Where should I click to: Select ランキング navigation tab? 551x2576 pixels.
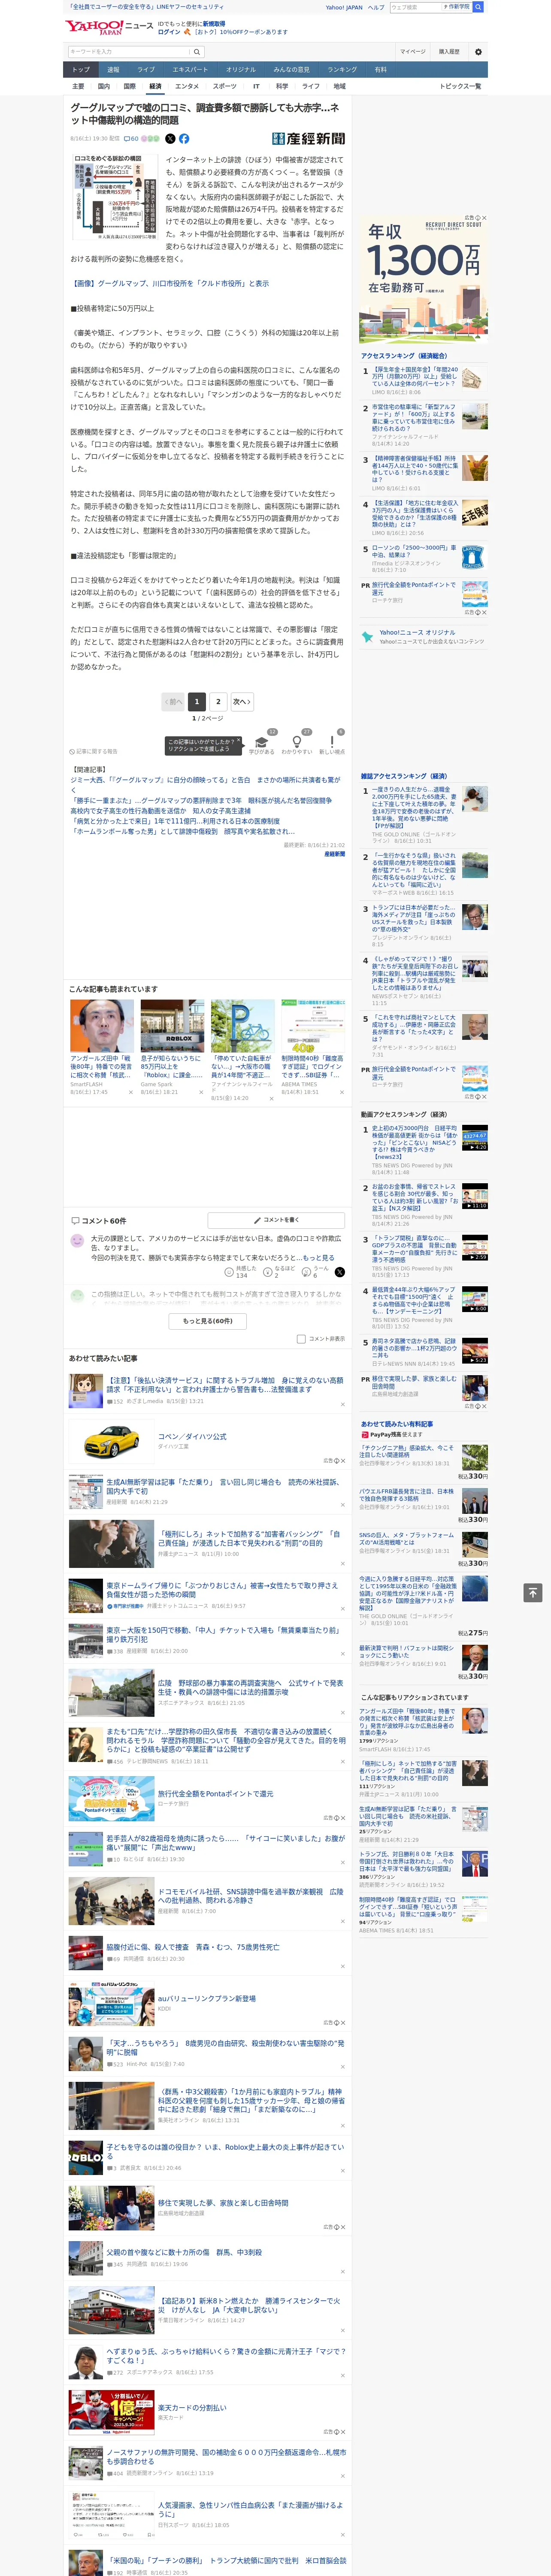tap(342, 69)
